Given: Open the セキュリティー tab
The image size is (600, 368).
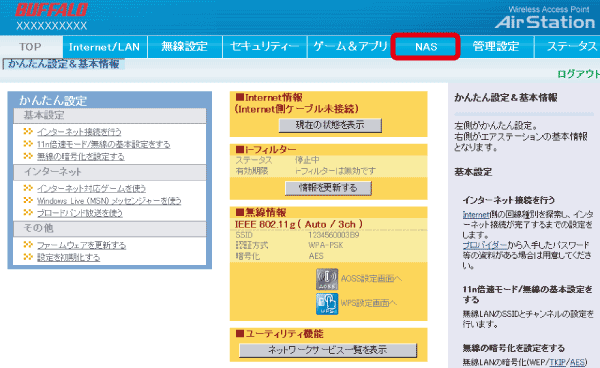Looking at the screenshot, I should click(264, 47).
